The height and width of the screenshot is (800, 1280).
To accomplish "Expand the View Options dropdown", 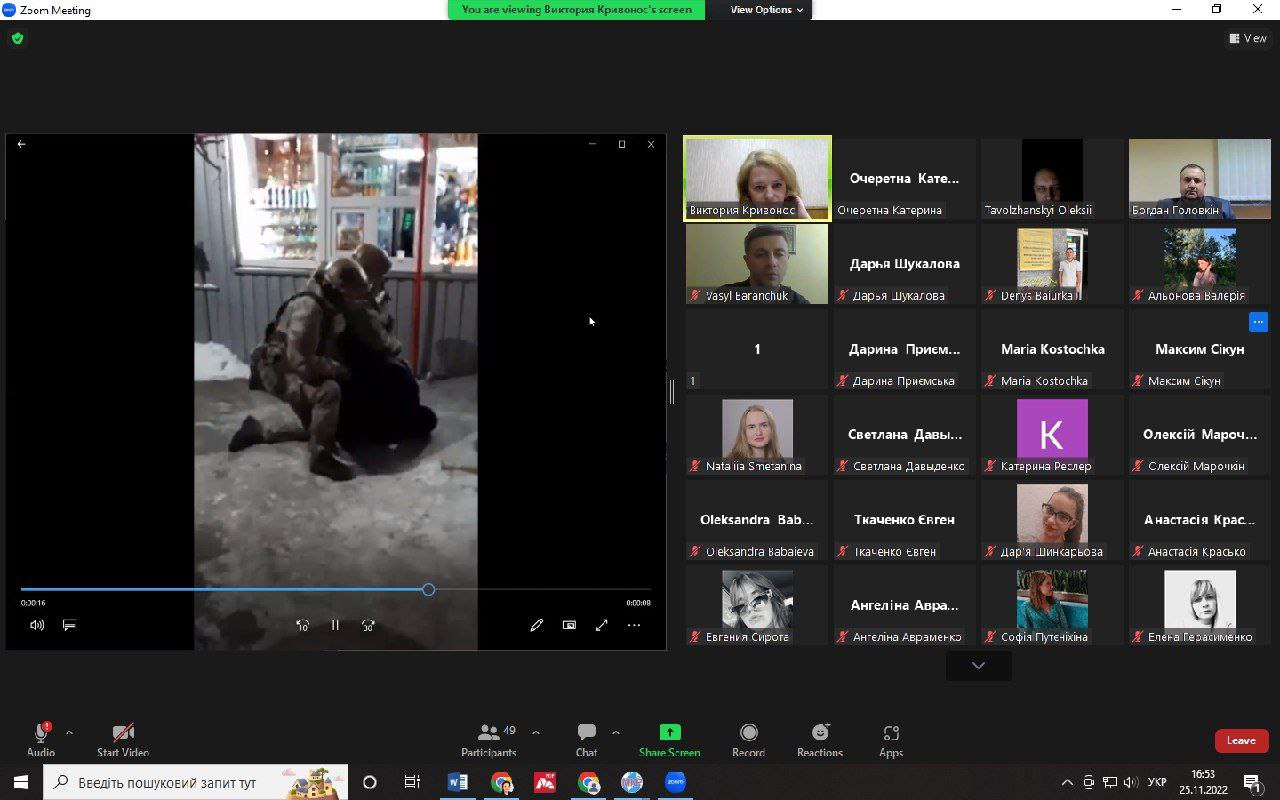I will point(766,10).
